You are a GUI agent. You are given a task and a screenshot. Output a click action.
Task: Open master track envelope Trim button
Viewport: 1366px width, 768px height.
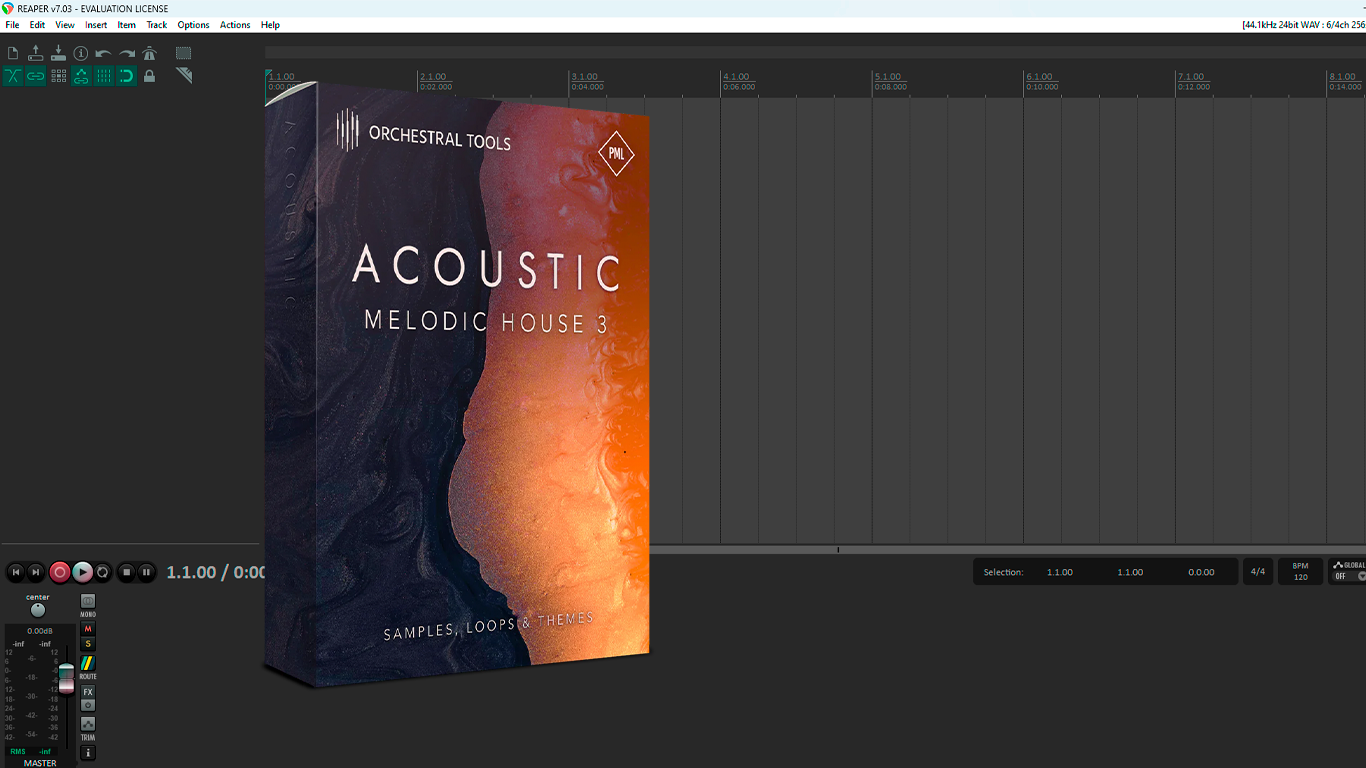coord(88,724)
